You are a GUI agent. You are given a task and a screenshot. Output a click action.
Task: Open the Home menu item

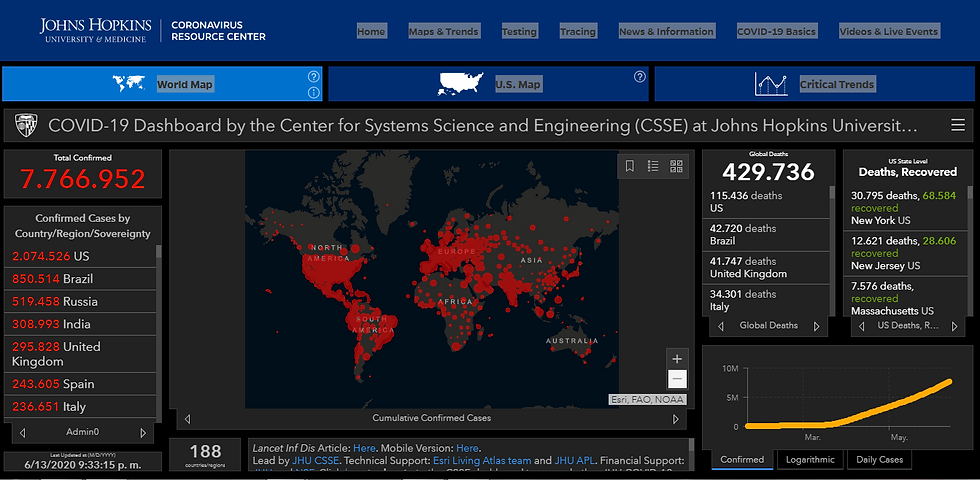coord(371,31)
